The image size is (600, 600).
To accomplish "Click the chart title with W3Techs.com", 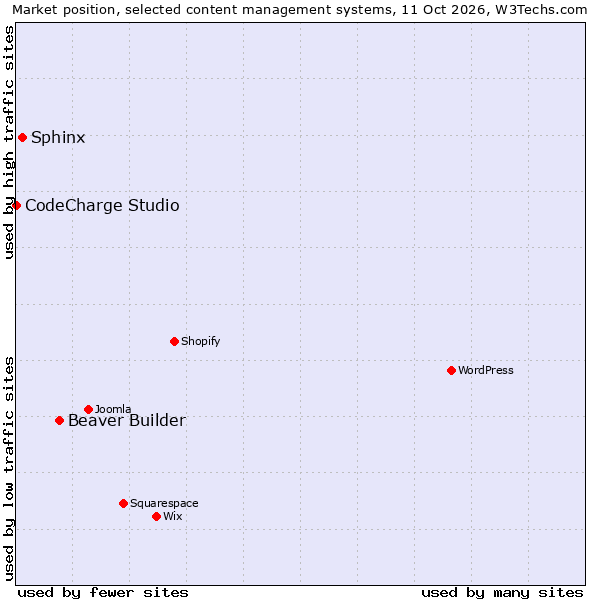I will (300, 9).
